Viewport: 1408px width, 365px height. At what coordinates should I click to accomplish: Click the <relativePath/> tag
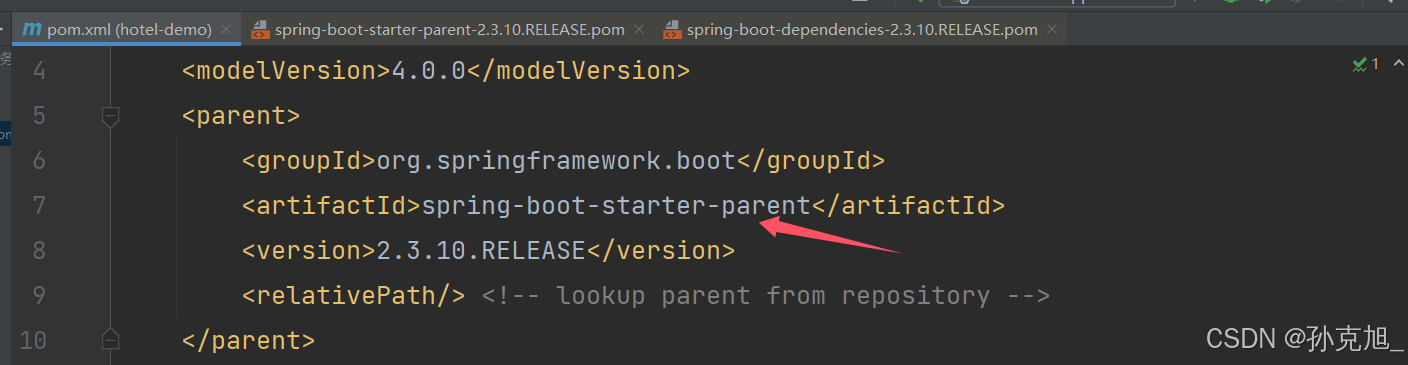coord(353,295)
